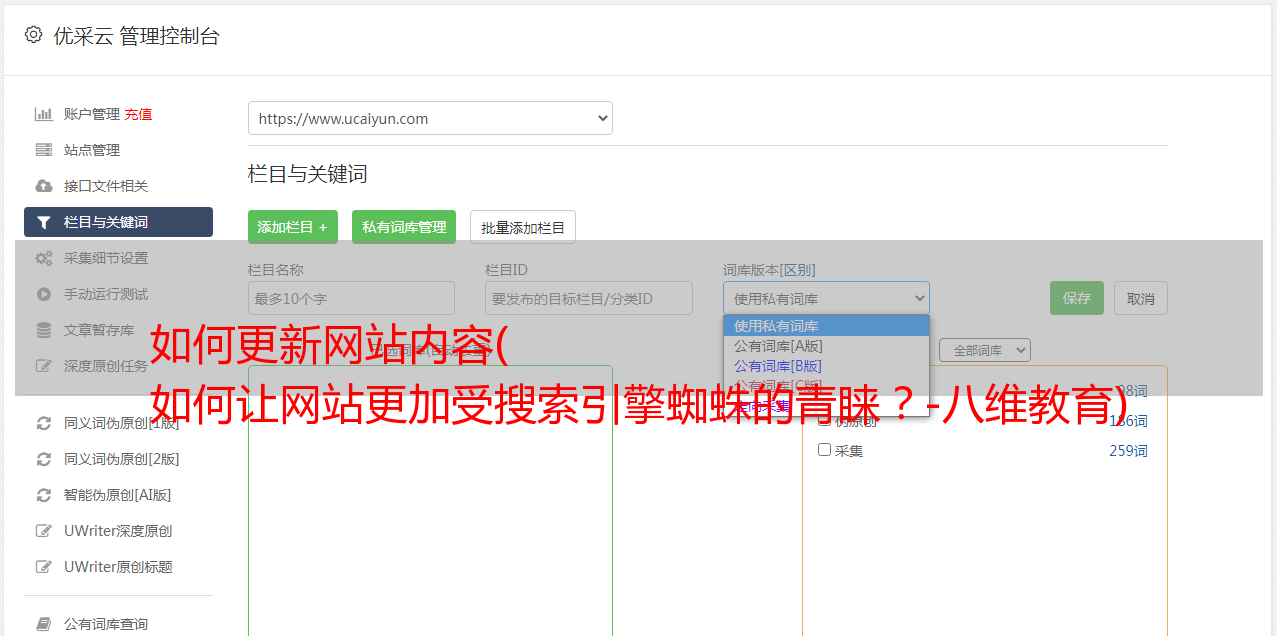1277x636 pixels.
Task: Click the red 充值 recharge link
Action: pyautogui.click(x=138, y=114)
